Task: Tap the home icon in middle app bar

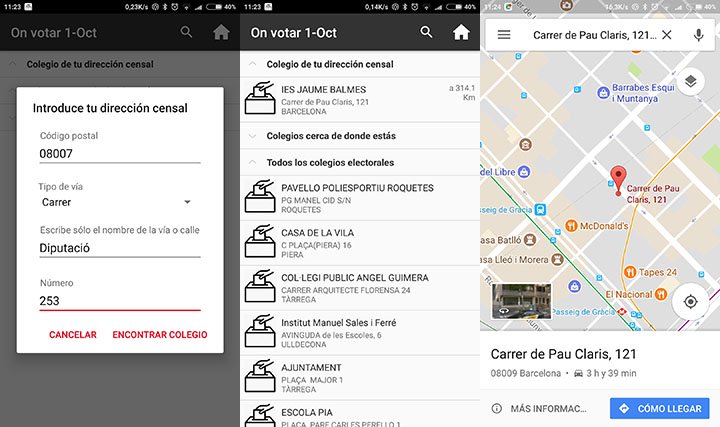Action: tap(461, 33)
